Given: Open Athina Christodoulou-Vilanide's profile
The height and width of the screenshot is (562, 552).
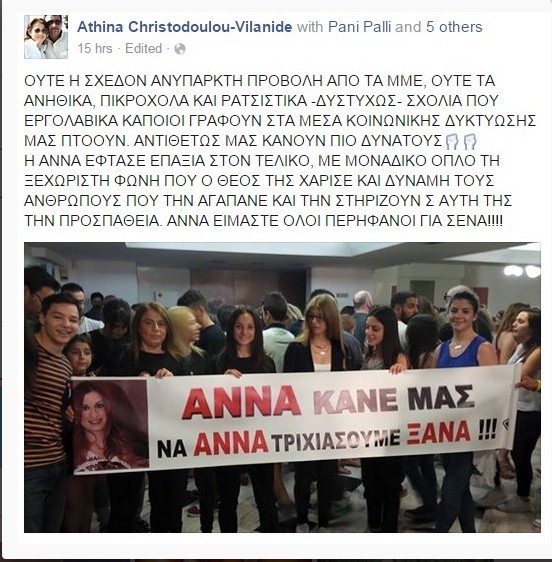Looking at the screenshot, I should [185, 27].
